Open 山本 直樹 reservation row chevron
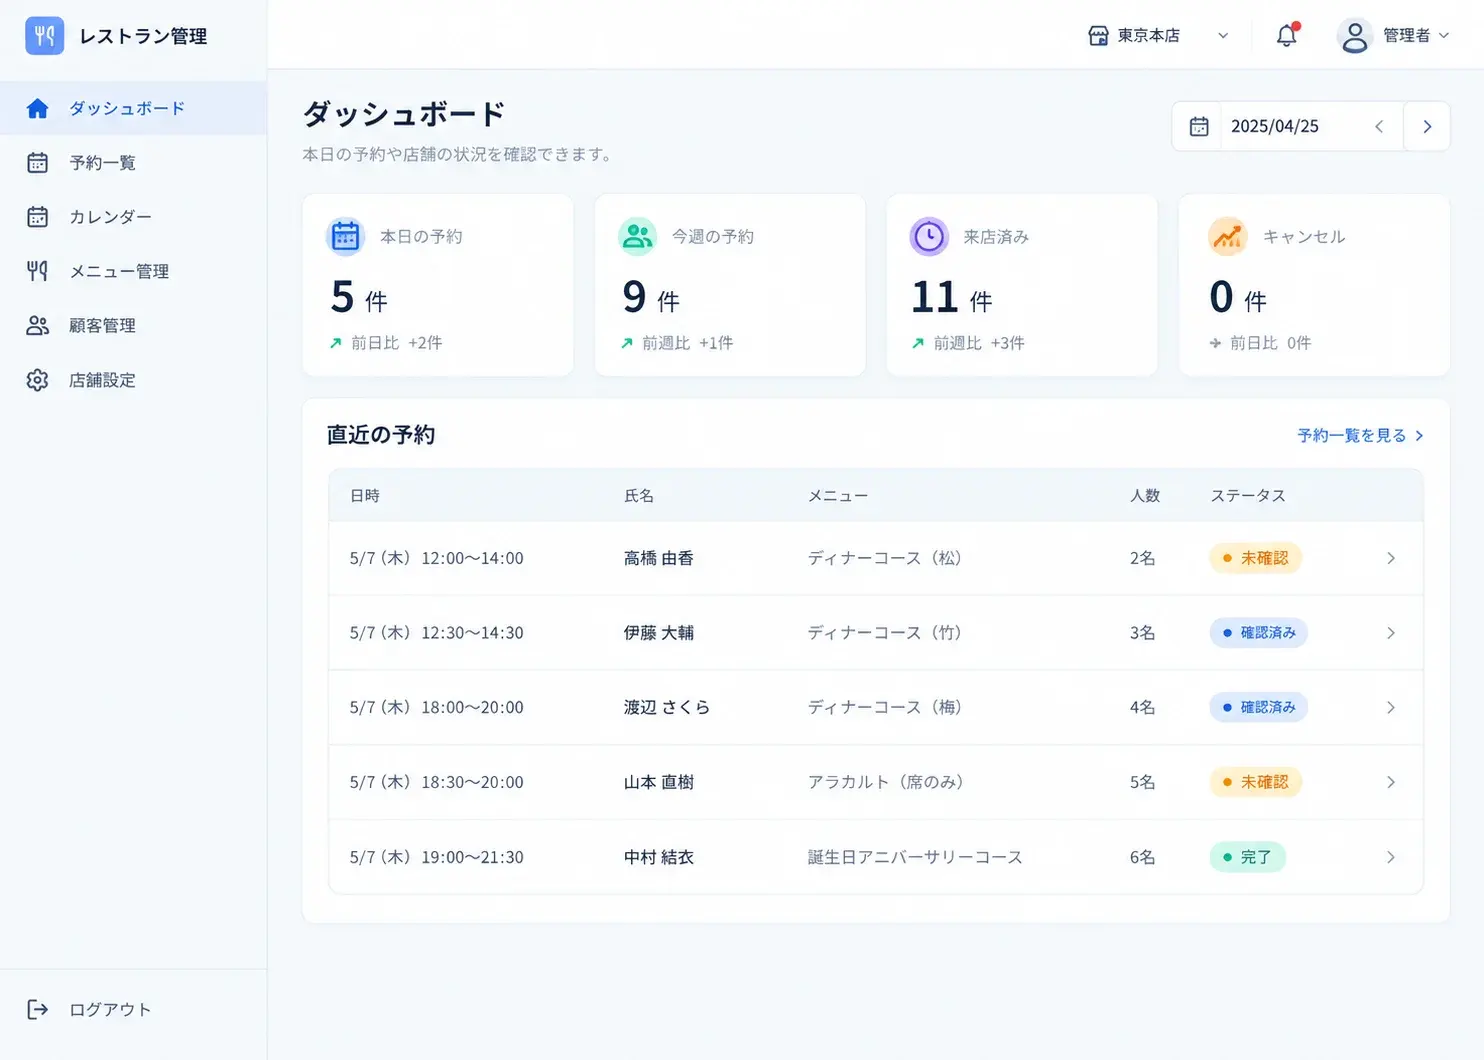This screenshot has width=1484, height=1060. pyautogui.click(x=1391, y=782)
